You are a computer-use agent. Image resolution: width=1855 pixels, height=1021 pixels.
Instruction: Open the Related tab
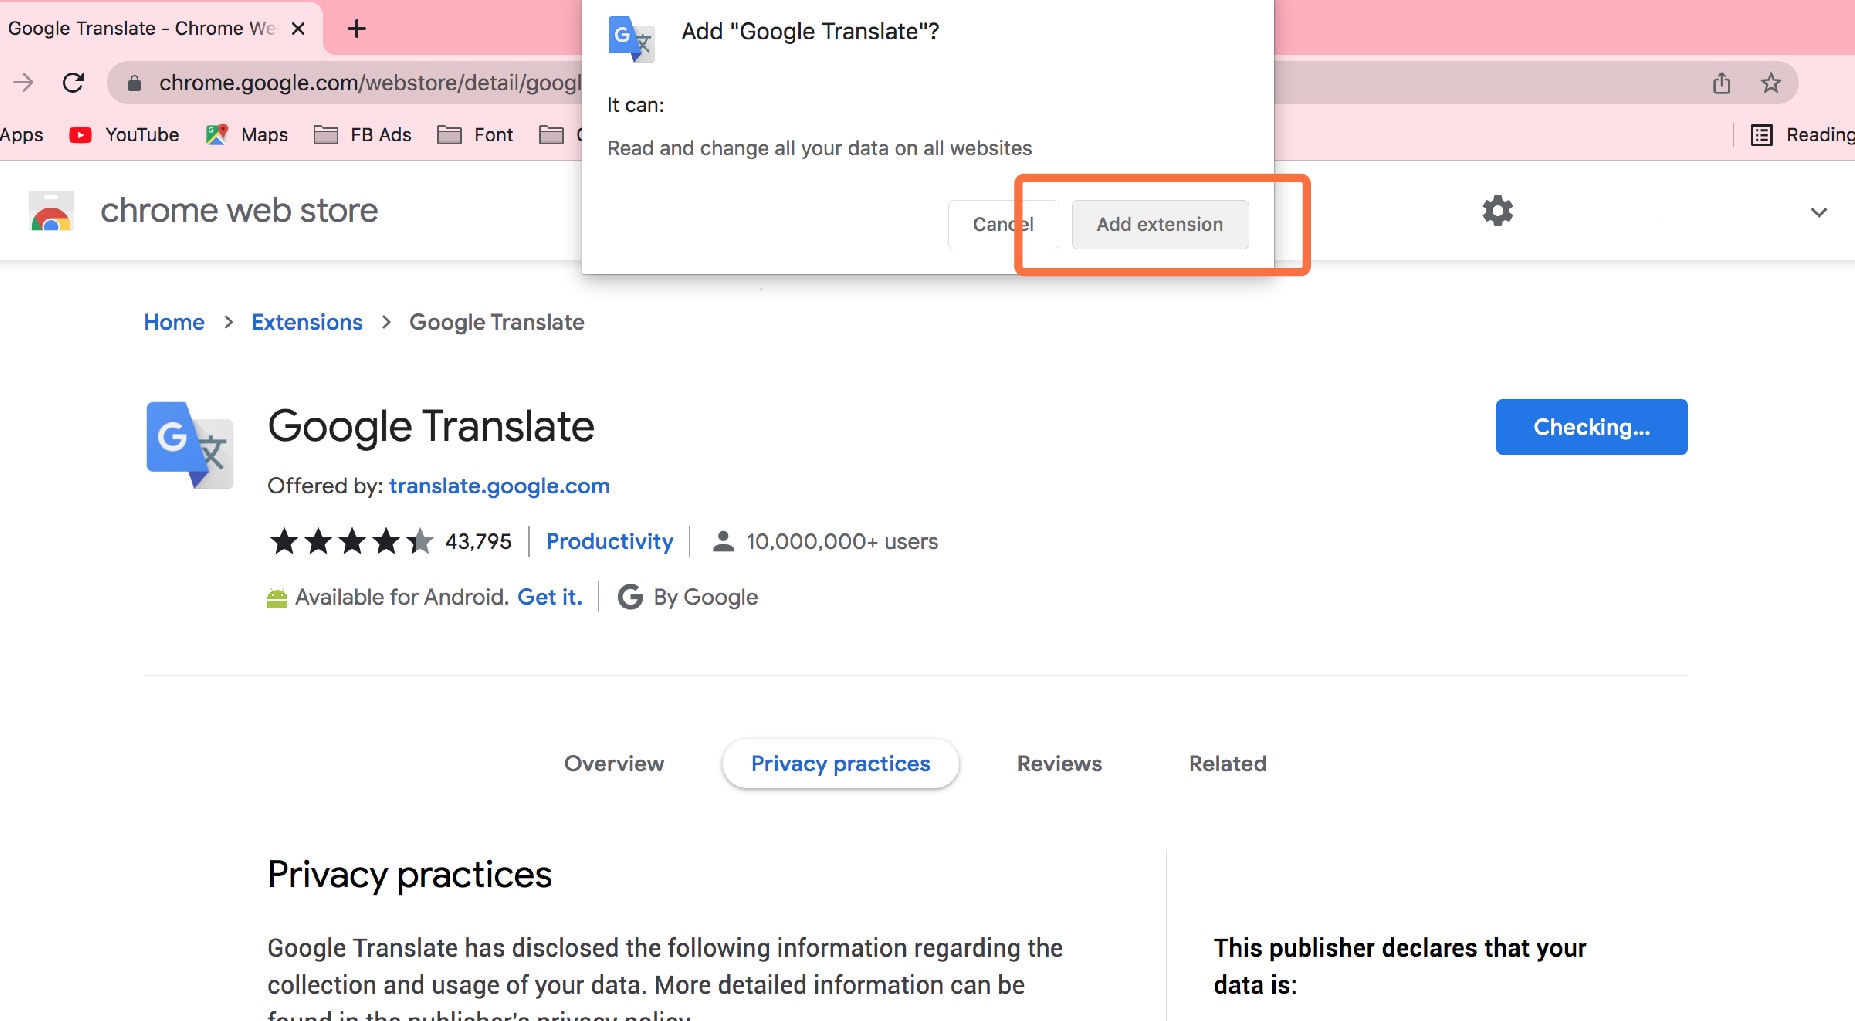click(x=1227, y=764)
